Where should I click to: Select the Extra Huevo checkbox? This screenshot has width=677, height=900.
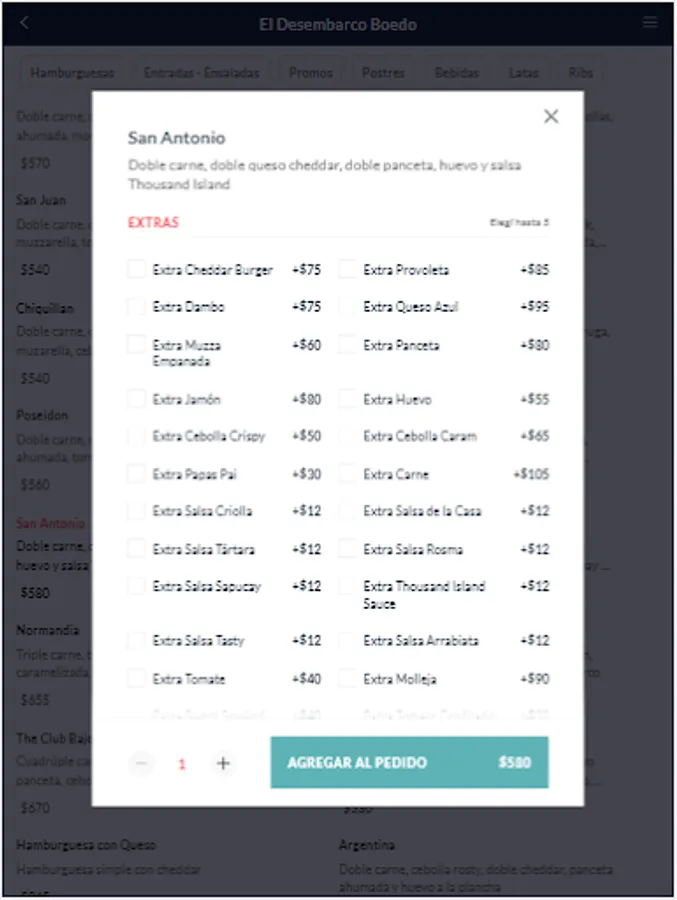click(x=347, y=399)
